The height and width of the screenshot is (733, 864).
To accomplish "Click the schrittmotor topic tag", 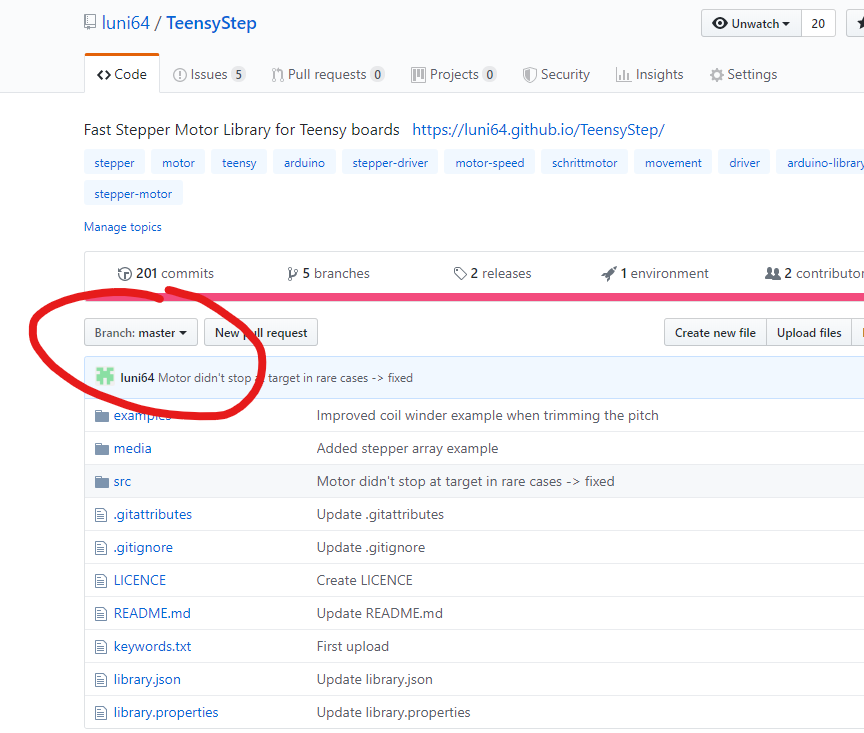I will [x=585, y=163].
